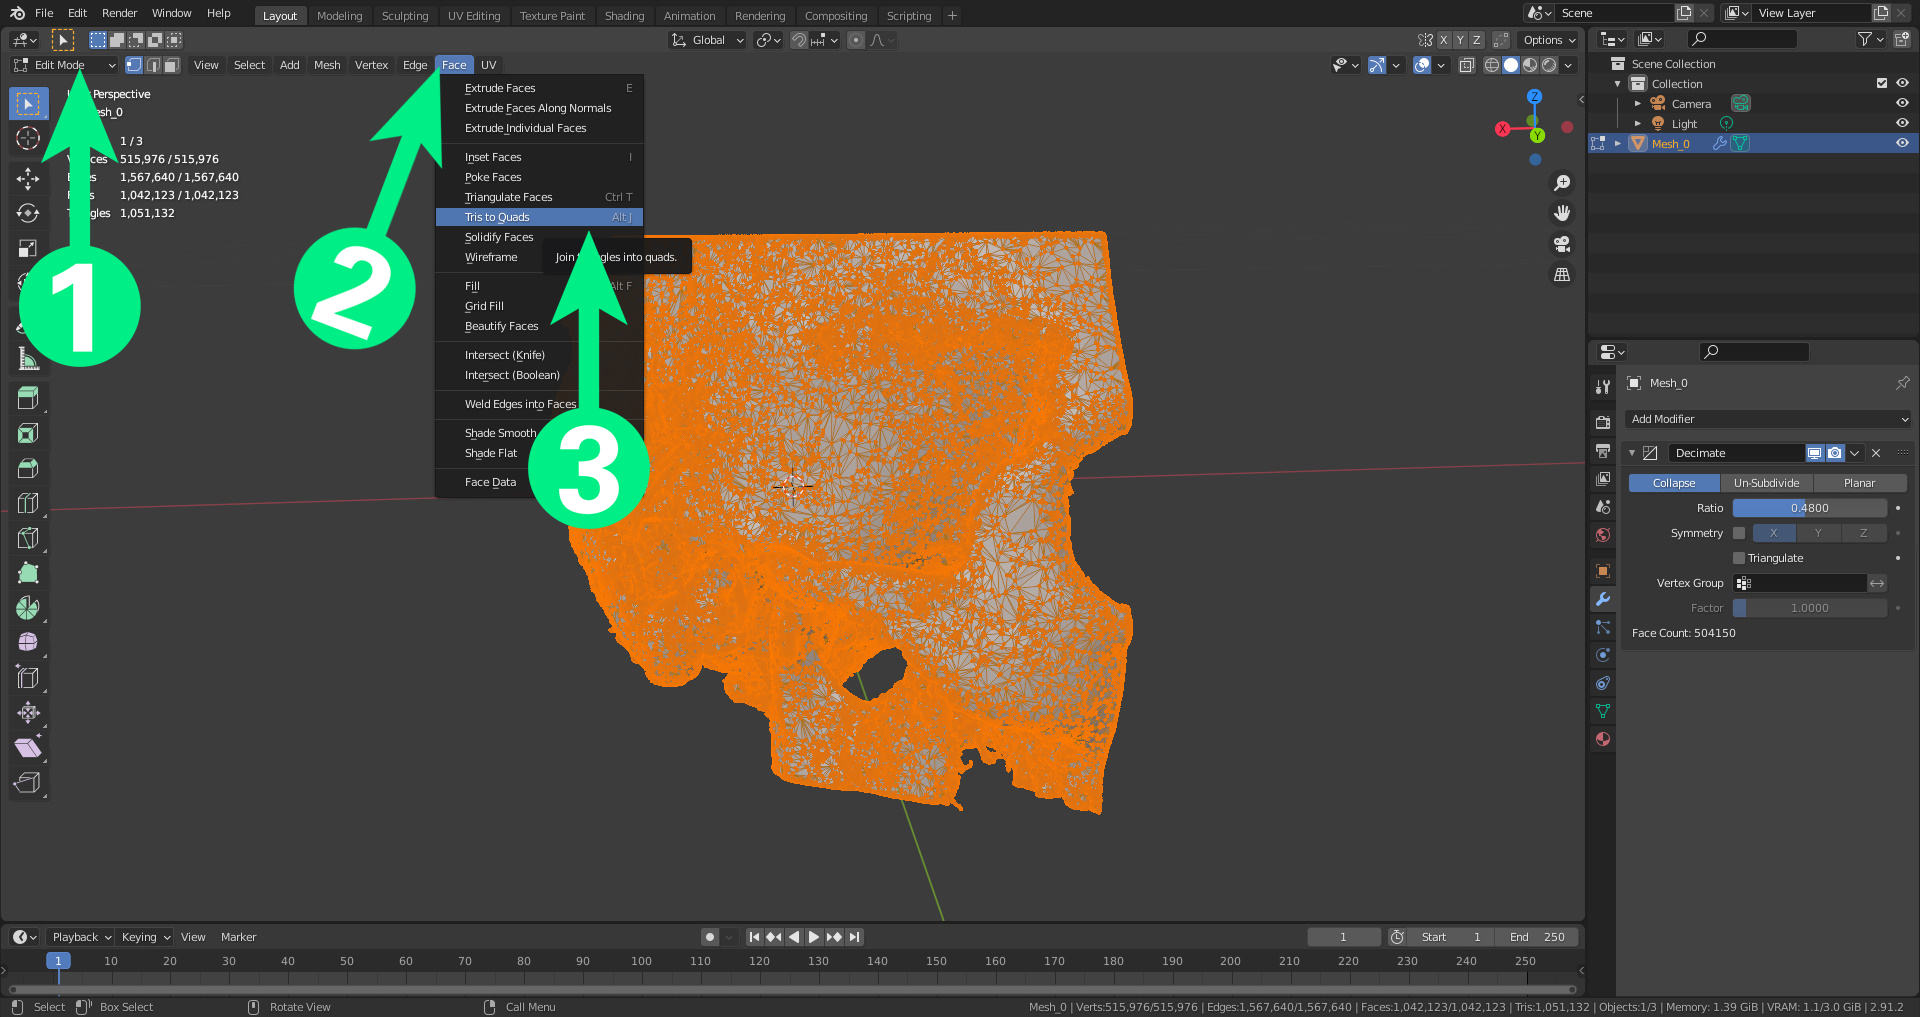Hide the Camera object using its eye icon
1920x1017 pixels.
(x=1902, y=103)
